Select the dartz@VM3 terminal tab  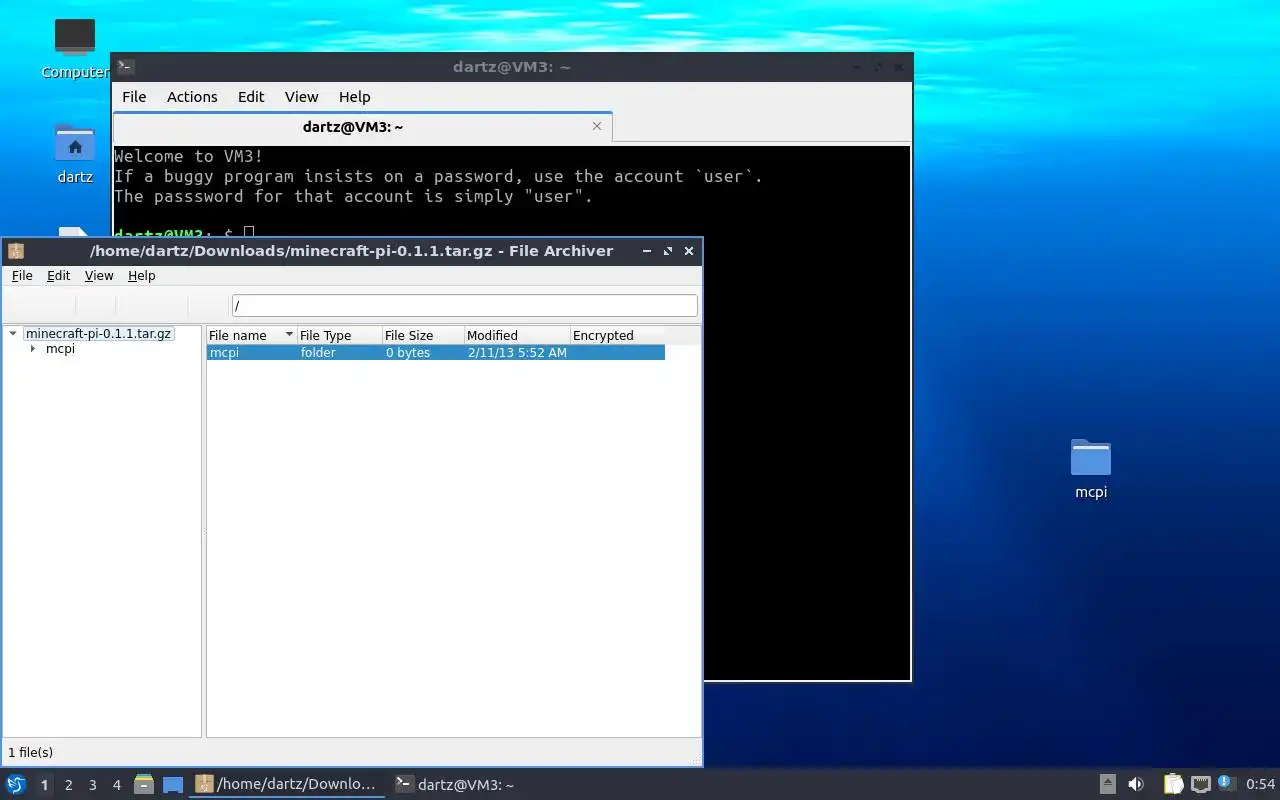pyautogui.click(x=353, y=127)
